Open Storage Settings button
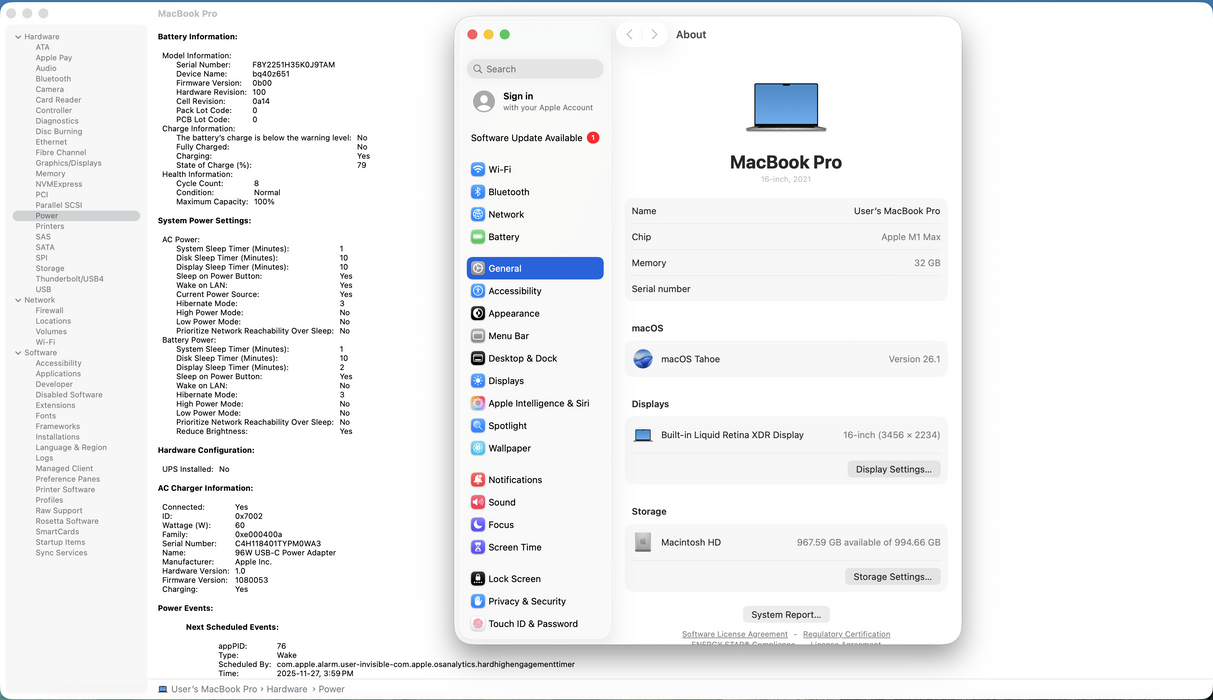 click(x=892, y=576)
